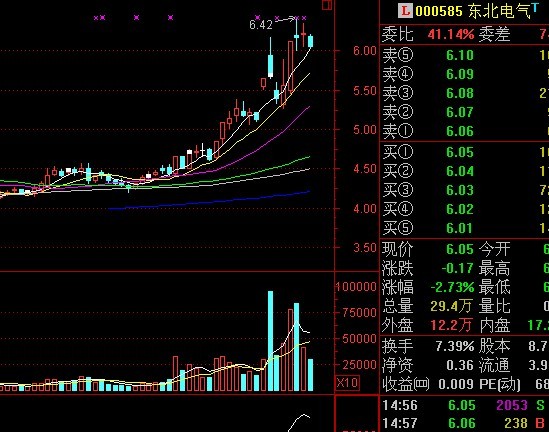This screenshot has width=549, height=432.
Task: Select the 买① bid price 6.05
Action: (460, 152)
